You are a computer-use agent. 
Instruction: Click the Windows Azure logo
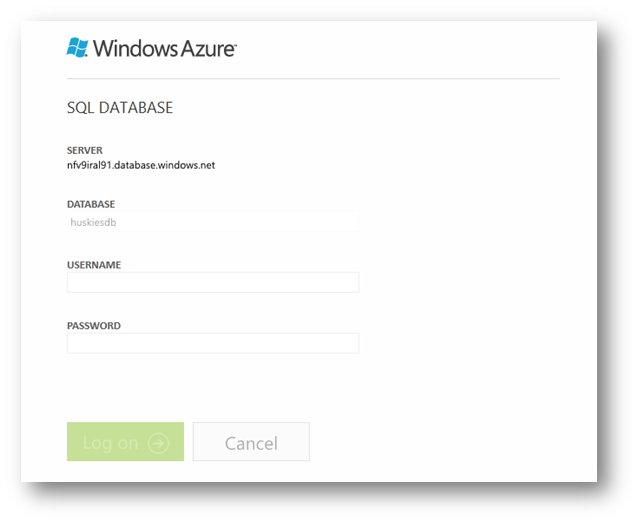click(151, 48)
